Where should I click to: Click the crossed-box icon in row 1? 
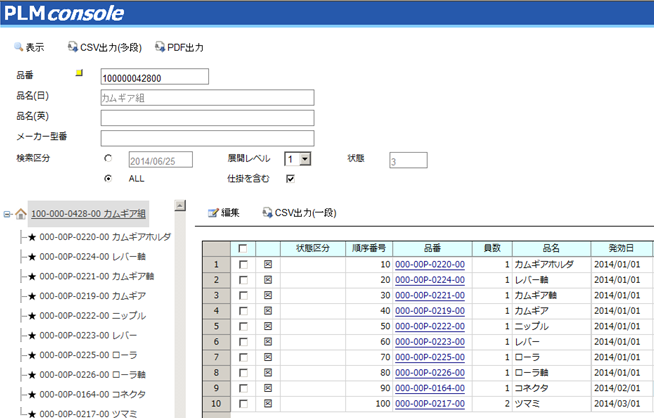[268, 264]
